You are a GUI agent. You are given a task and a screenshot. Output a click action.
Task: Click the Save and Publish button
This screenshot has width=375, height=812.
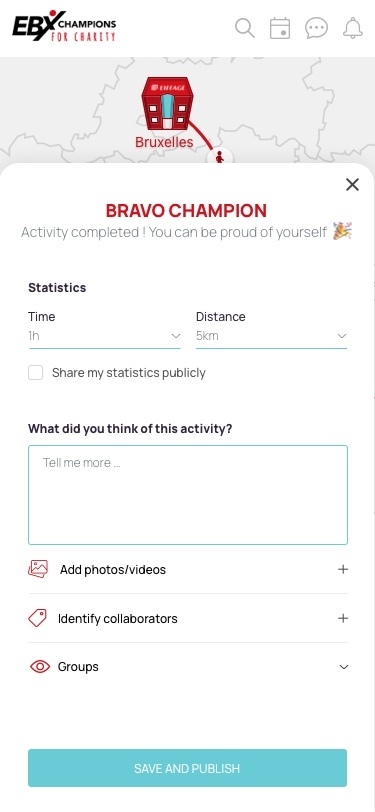(x=188, y=768)
